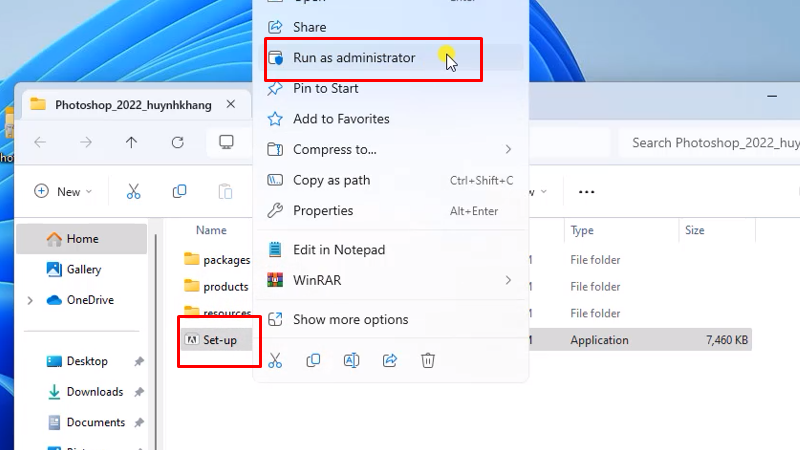Click Run as administrator in context menu
This screenshot has height=450, width=800.
354,58
